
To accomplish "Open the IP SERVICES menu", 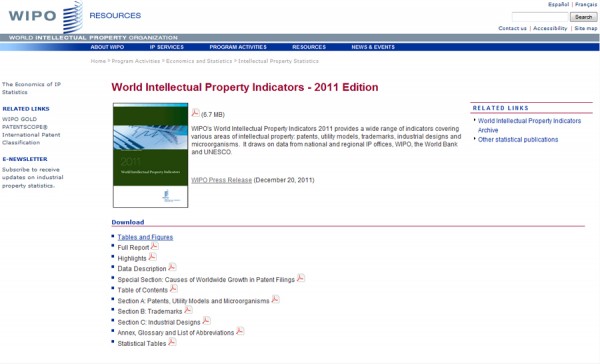I will (x=167, y=47).
